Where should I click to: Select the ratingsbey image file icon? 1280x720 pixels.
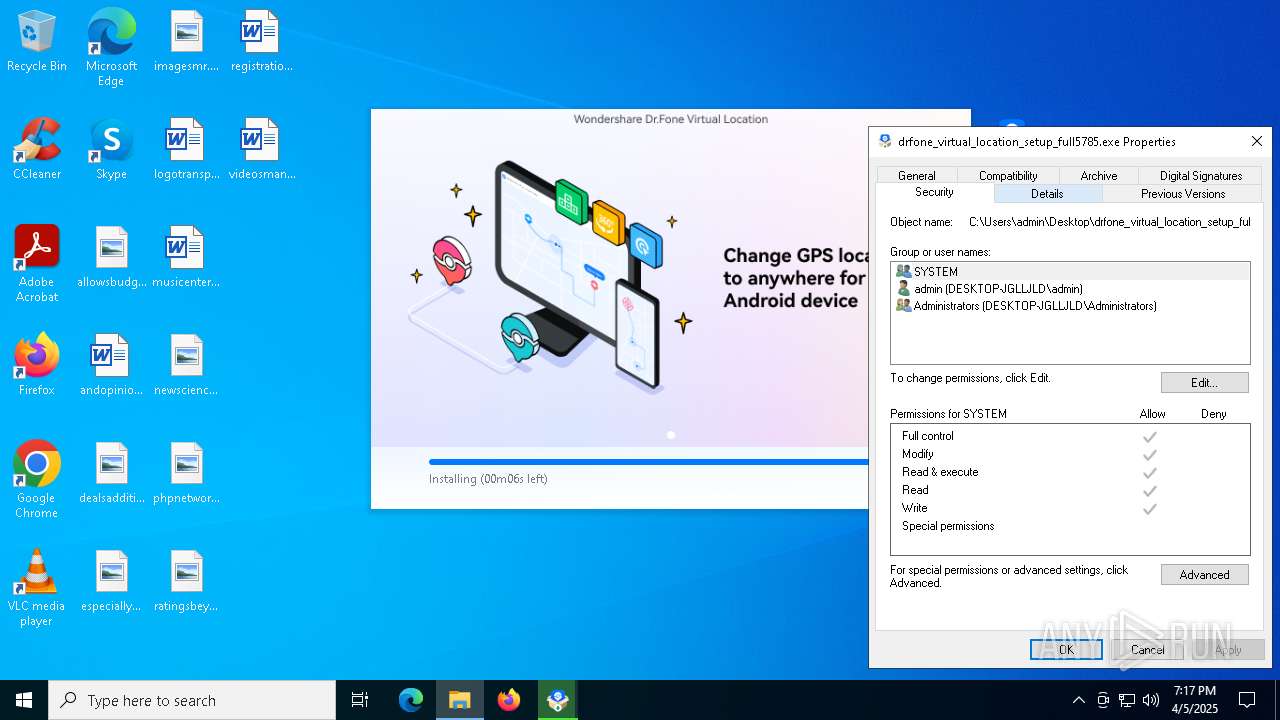click(x=186, y=581)
